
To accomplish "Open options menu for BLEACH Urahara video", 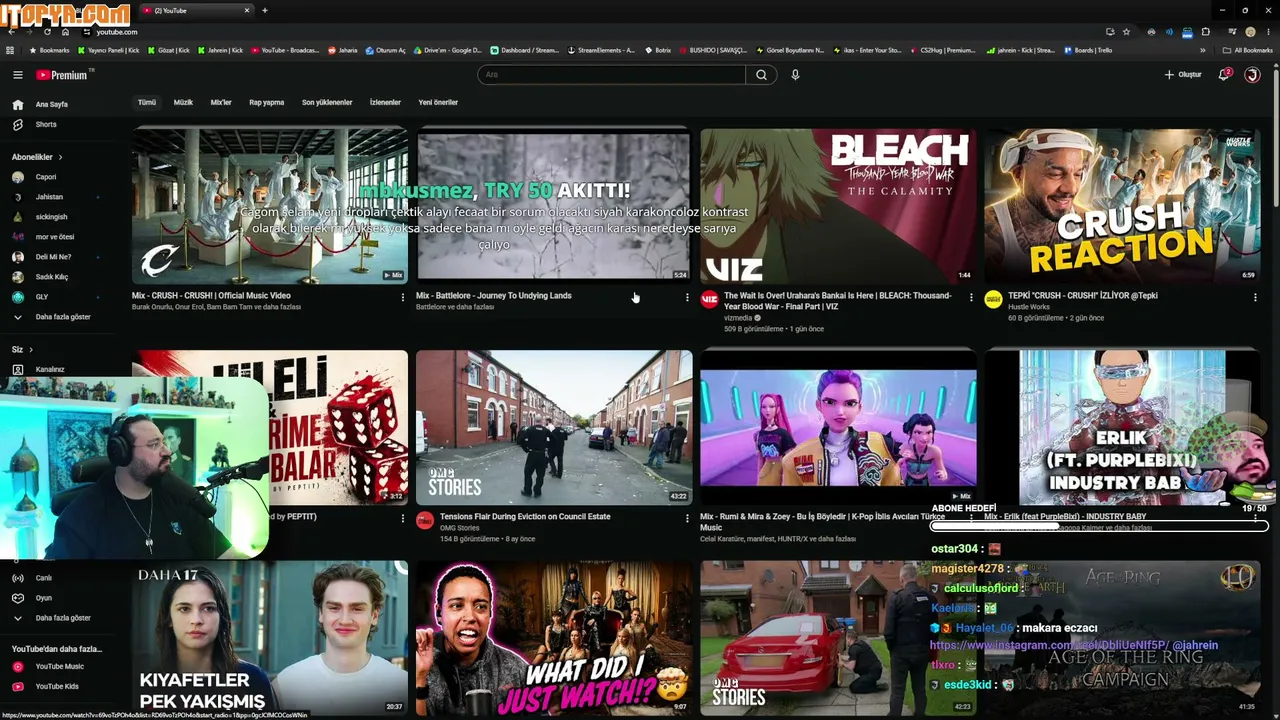I will pyautogui.click(x=971, y=297).
